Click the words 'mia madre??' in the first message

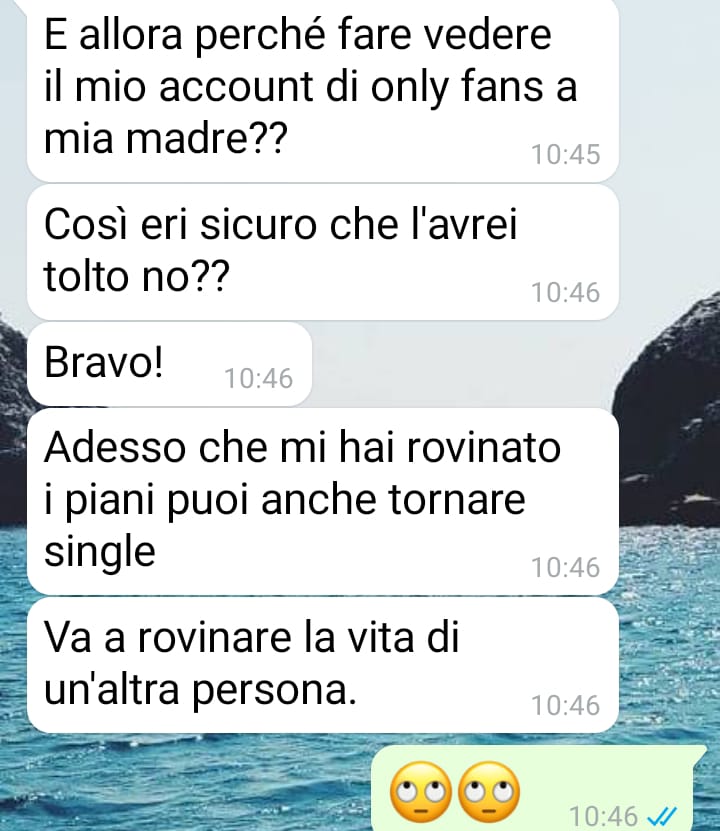pos(165,137)
